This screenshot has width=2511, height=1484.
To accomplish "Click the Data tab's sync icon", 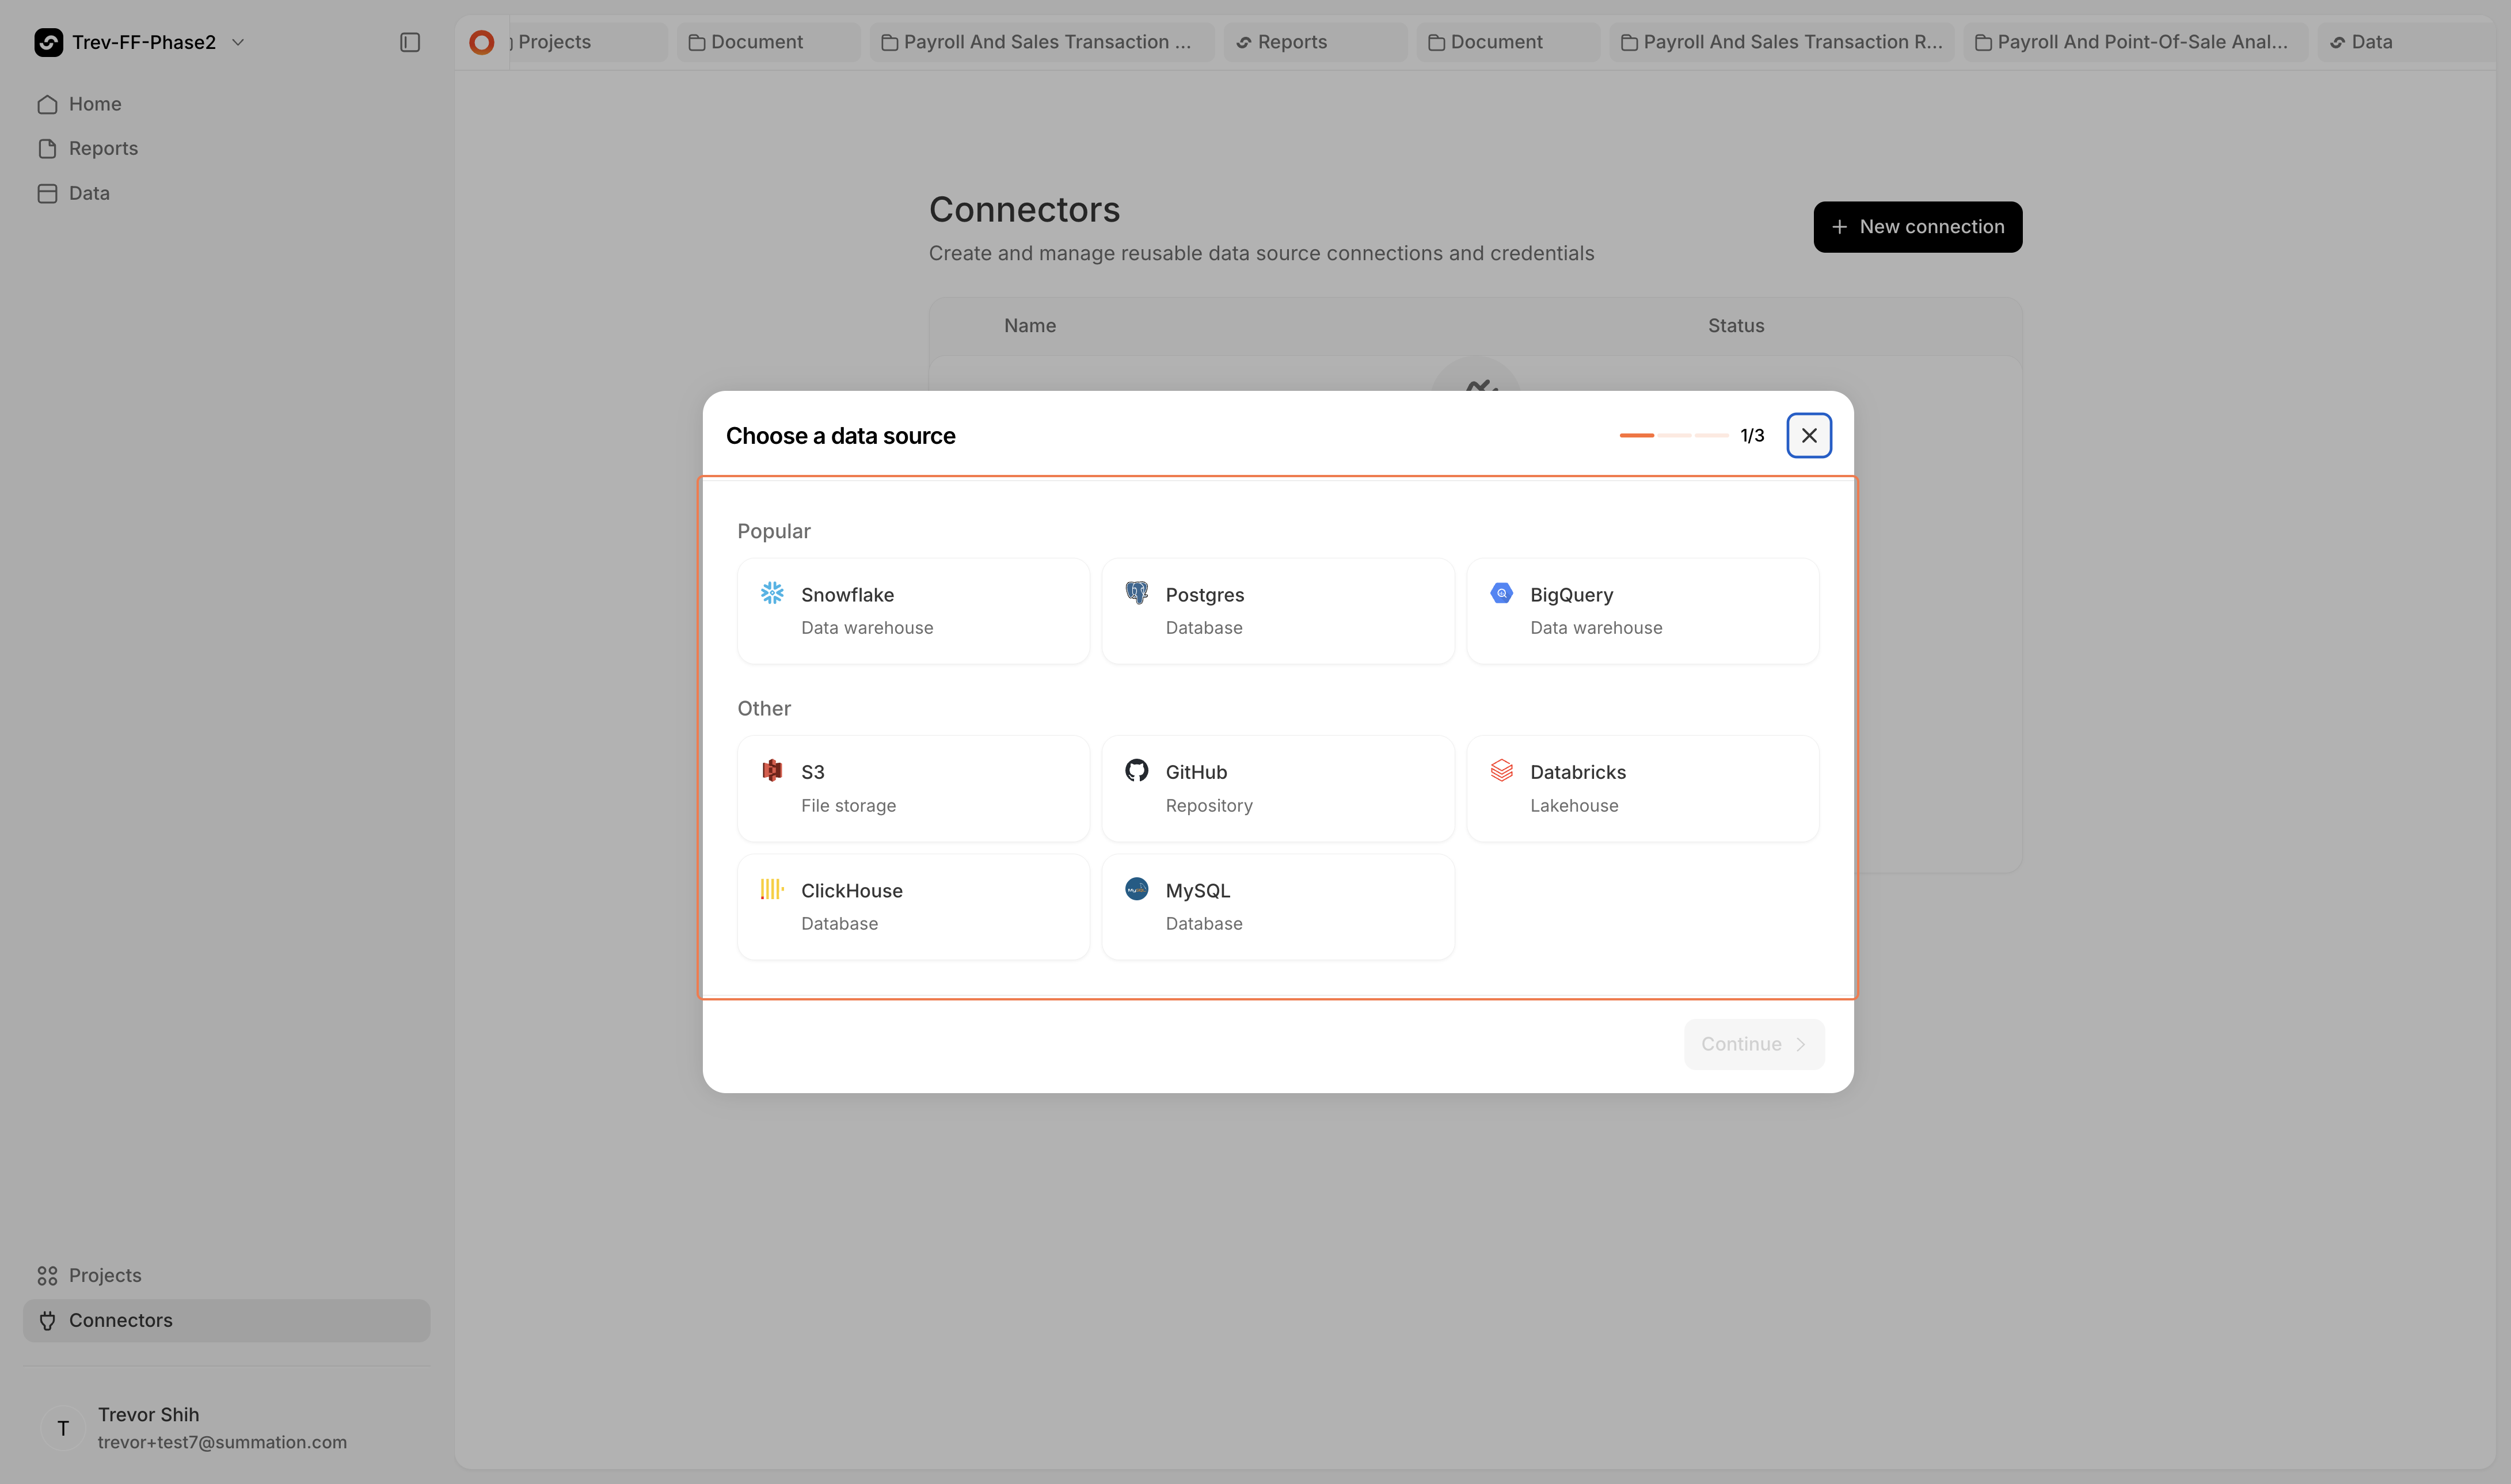I will tap(2337, 42).
